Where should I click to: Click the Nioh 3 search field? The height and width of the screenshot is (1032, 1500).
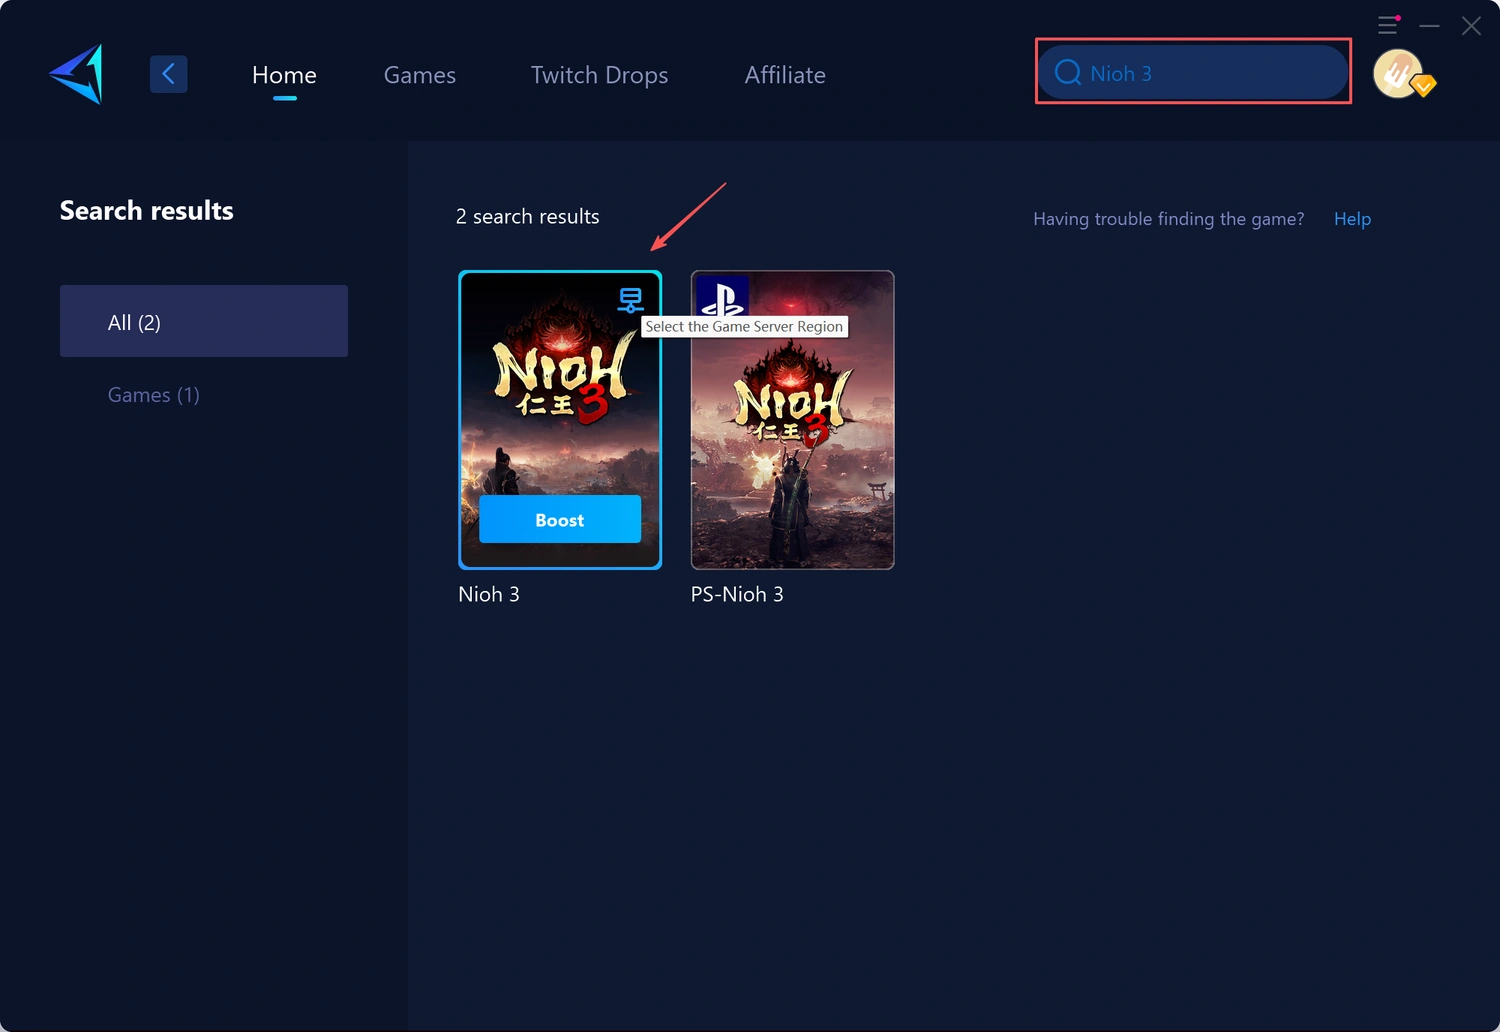click(1210, 73)
